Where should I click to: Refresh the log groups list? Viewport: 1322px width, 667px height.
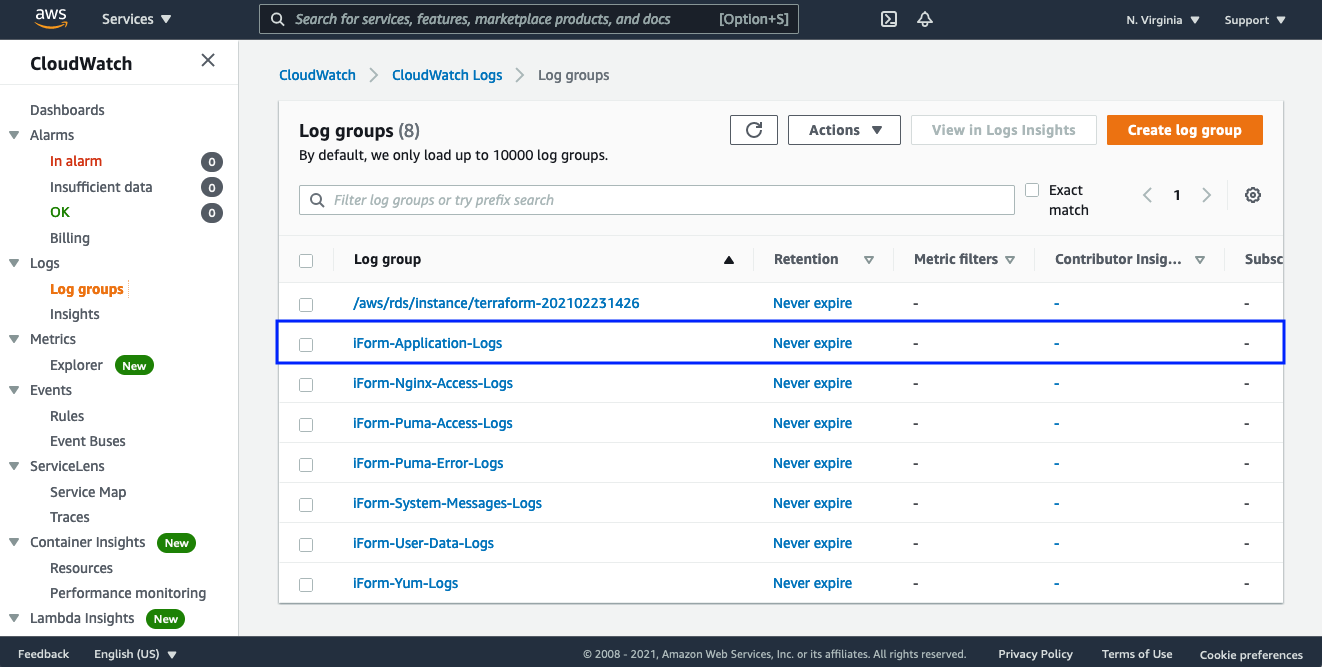(x=754, y=130)
